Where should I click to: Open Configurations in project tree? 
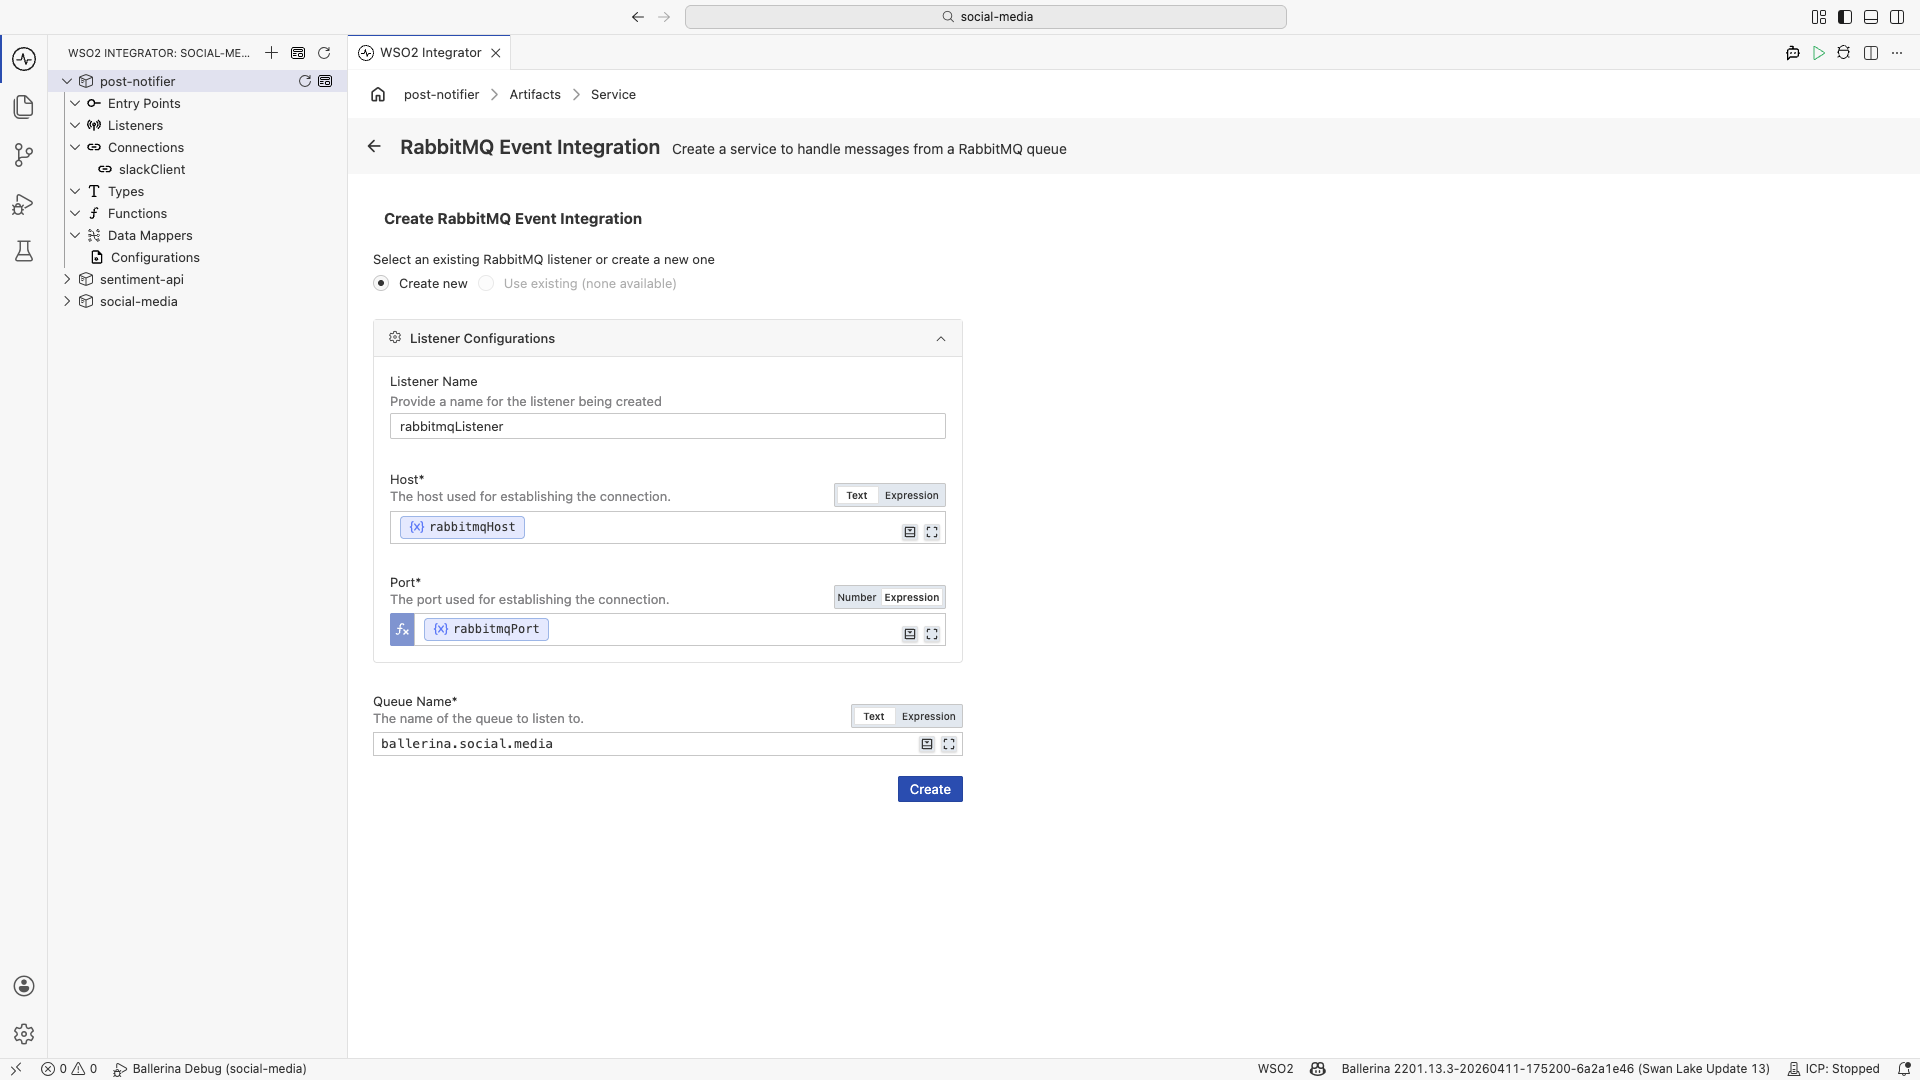(155, 257)
